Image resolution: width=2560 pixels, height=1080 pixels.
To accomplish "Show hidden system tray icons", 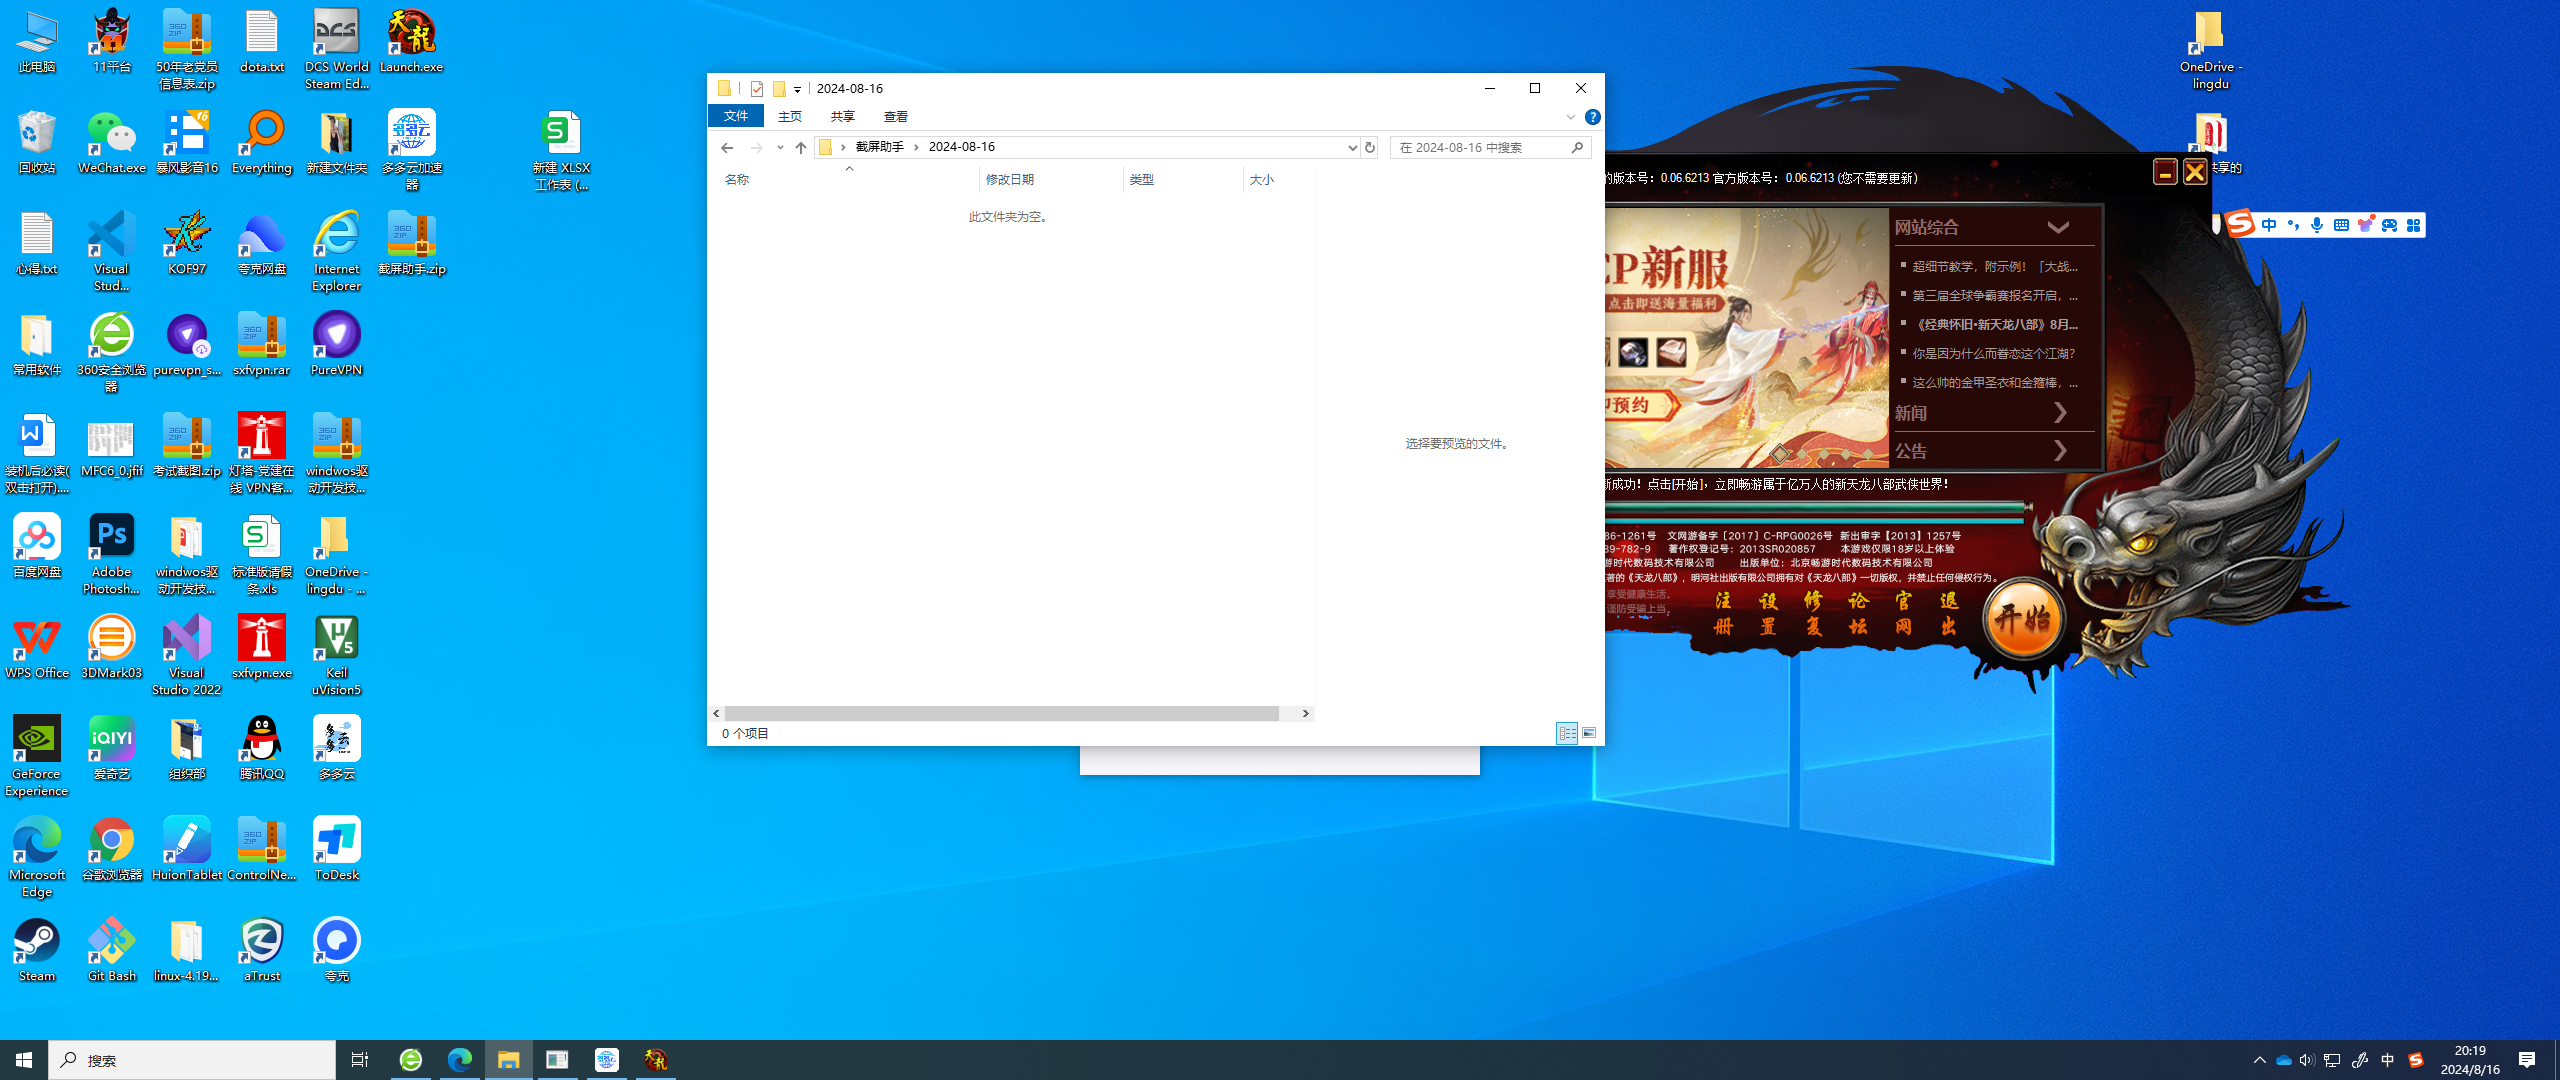I will [x=2260, y=1060].
